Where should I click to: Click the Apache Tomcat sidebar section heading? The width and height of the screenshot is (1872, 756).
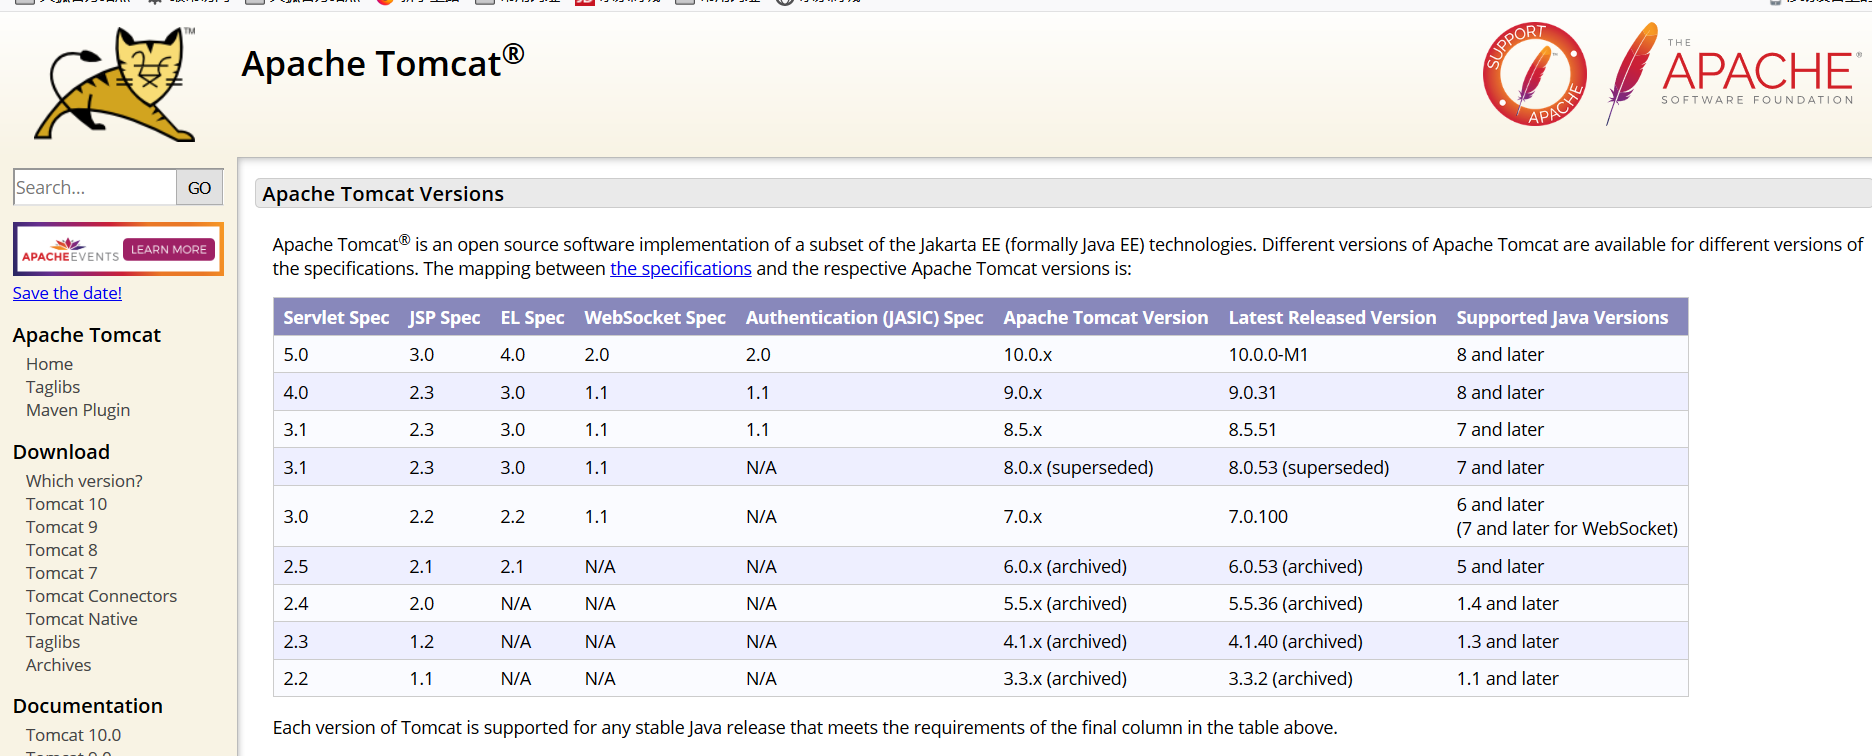pos(87,335)
